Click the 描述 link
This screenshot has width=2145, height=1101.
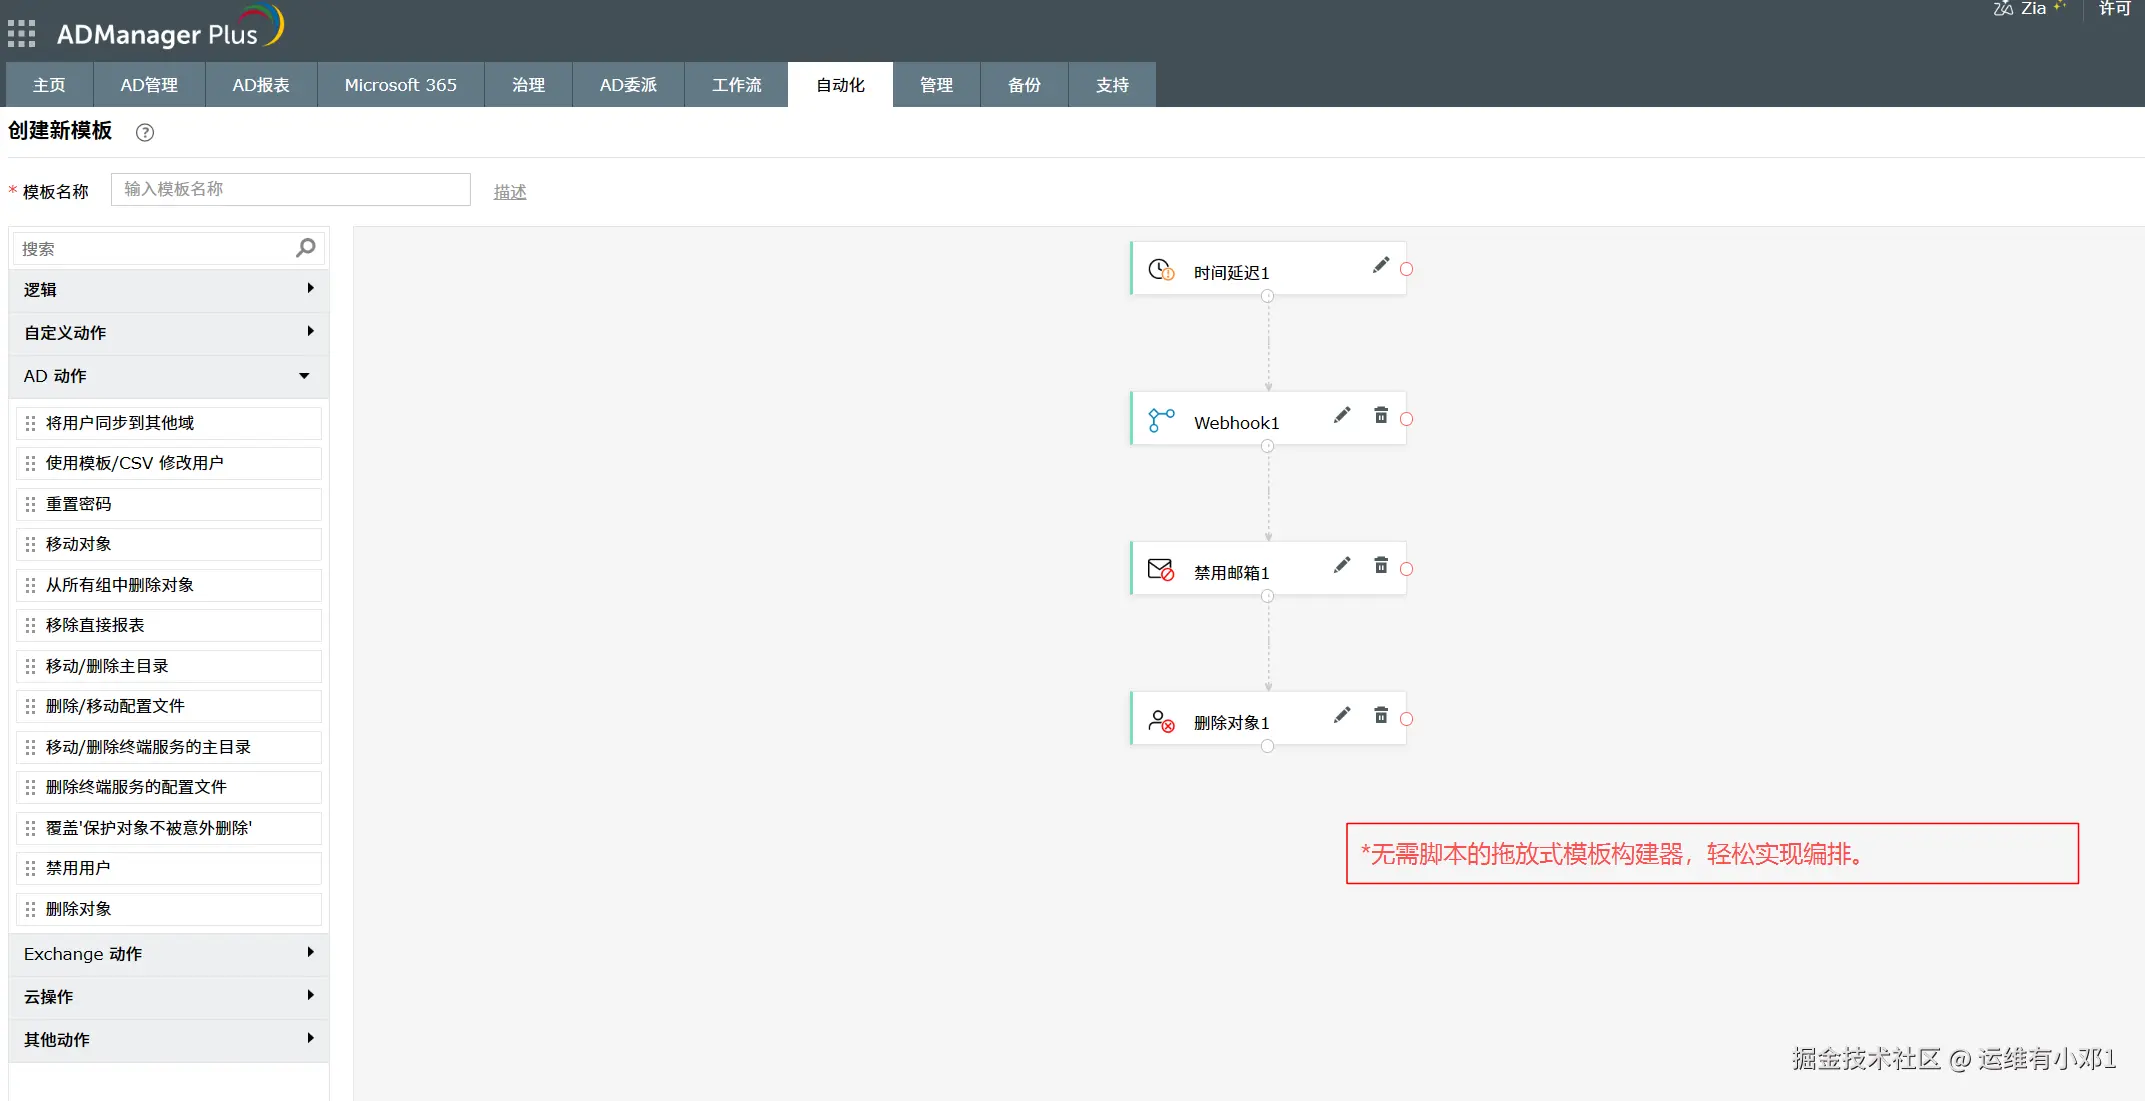point(510,192)
